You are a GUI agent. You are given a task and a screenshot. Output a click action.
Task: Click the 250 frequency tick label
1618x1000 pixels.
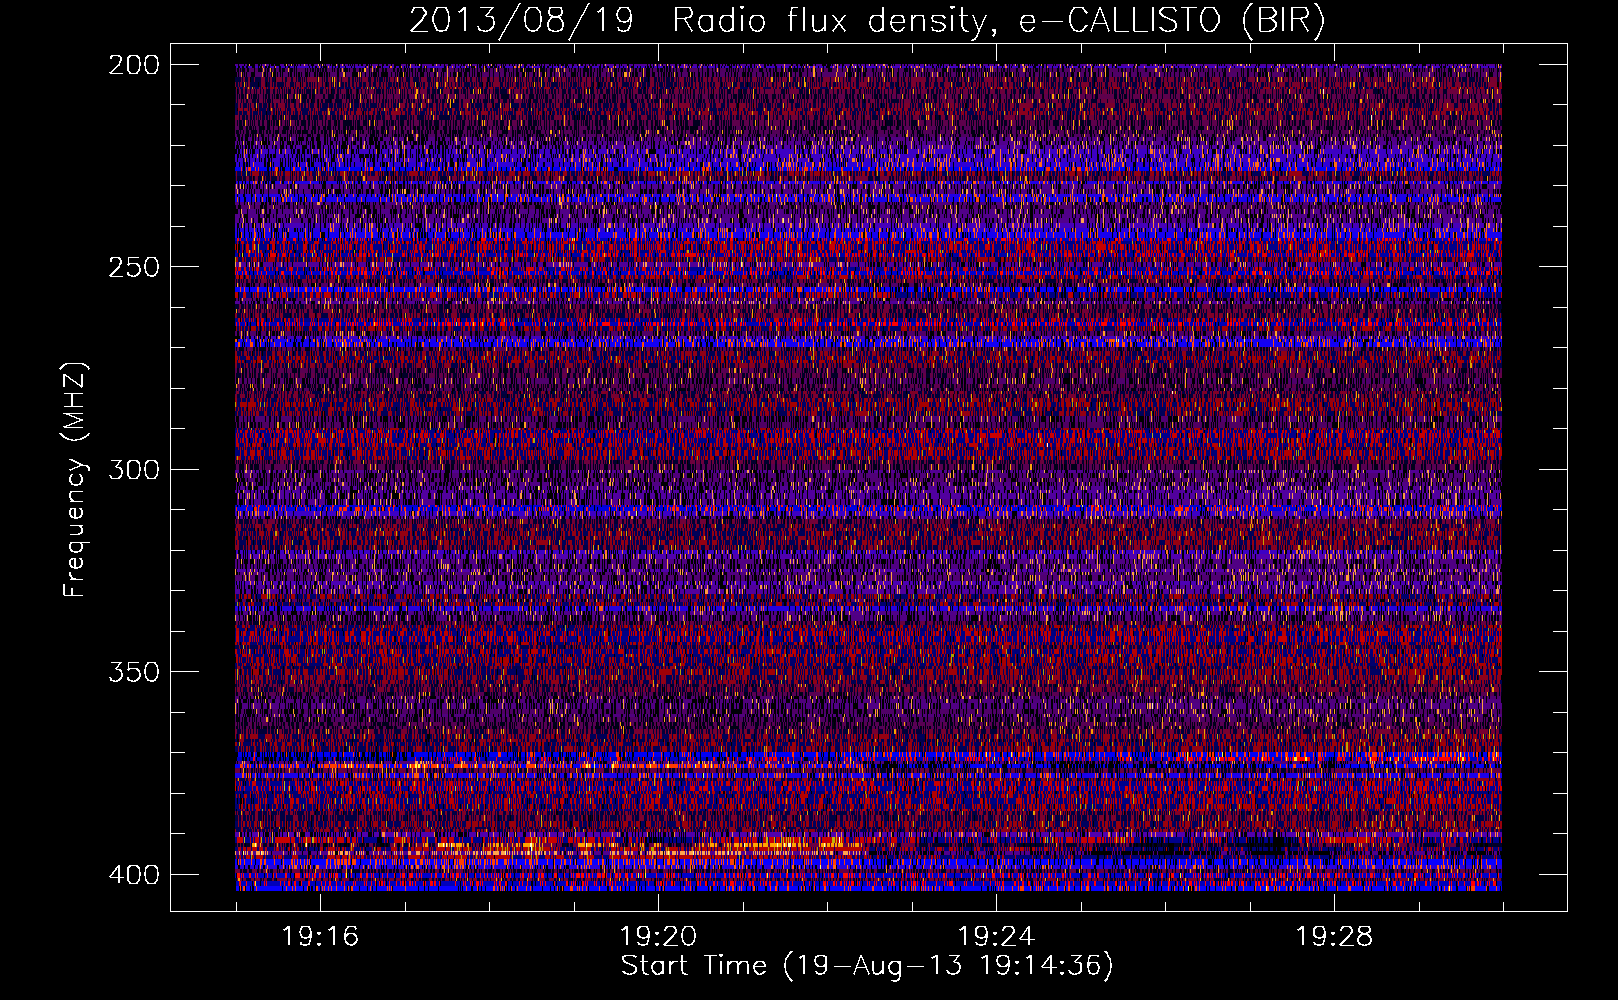pos(133,267)
